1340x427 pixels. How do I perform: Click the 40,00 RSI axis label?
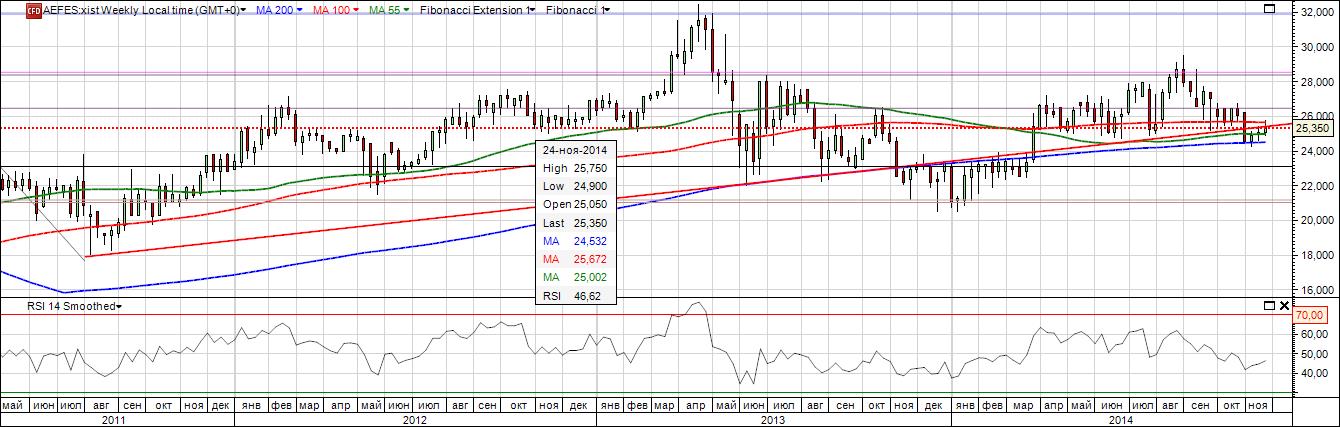(1312, 373)
